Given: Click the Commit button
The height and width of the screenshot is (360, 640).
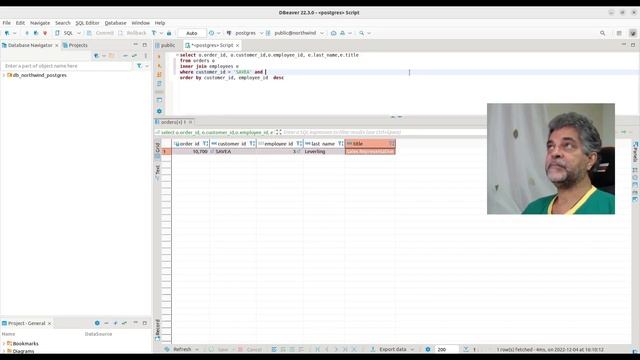Looking at the screenshot, I should click(100, 33).
